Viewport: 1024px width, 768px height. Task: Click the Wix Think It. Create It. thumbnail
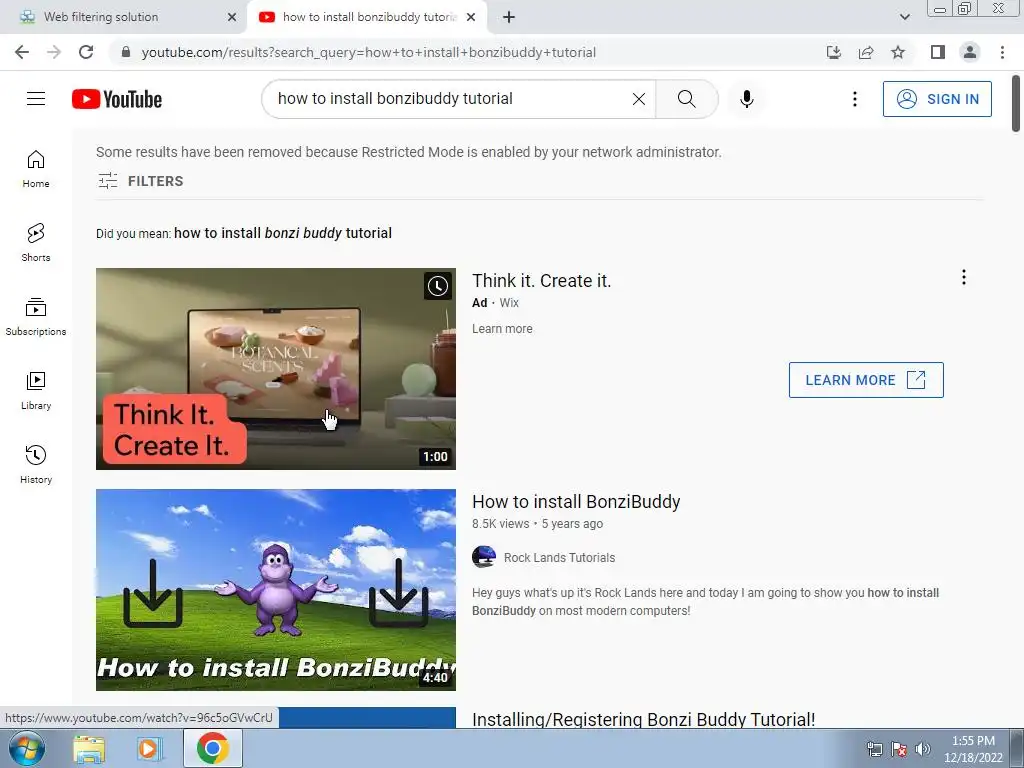click(x=276, y=368)
